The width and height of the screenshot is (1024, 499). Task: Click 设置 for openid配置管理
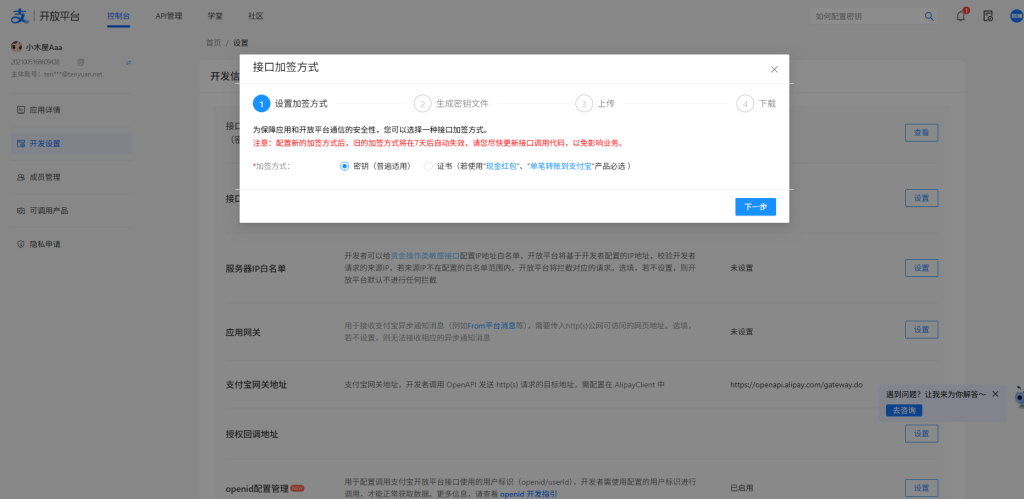pos(921,488)
